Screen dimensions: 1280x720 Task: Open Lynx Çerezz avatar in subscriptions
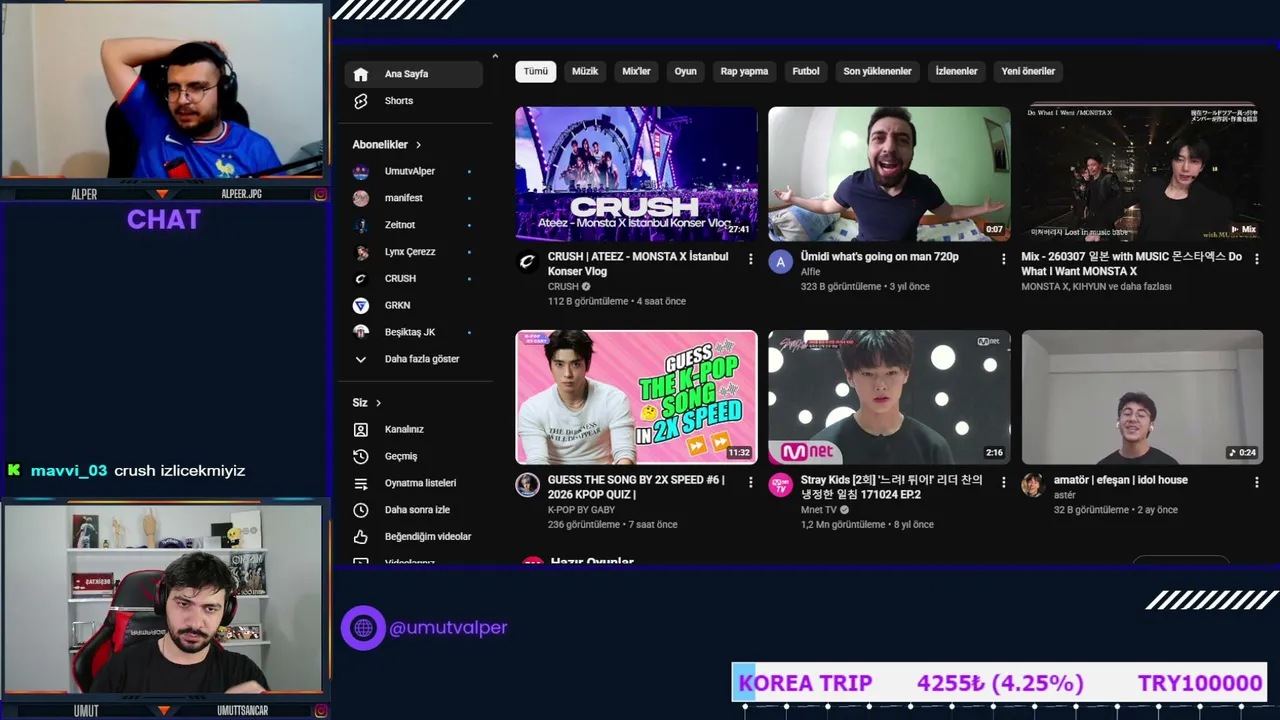(361, 252)
